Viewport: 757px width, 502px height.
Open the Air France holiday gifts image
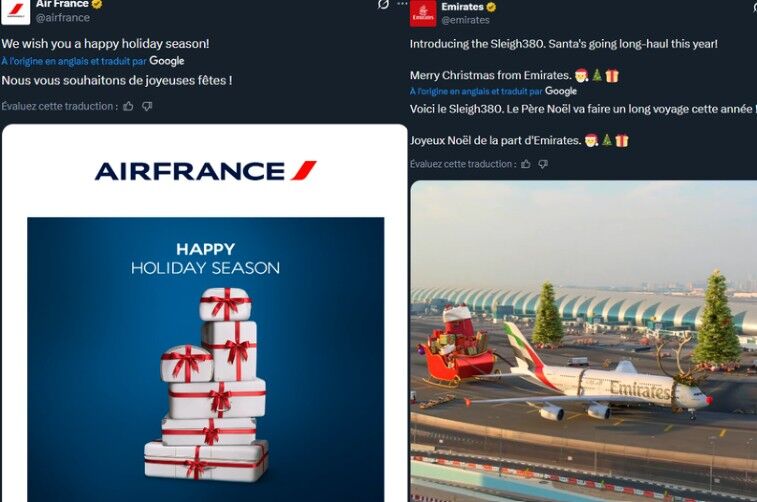pyautogui.click(x=205, y=313)
